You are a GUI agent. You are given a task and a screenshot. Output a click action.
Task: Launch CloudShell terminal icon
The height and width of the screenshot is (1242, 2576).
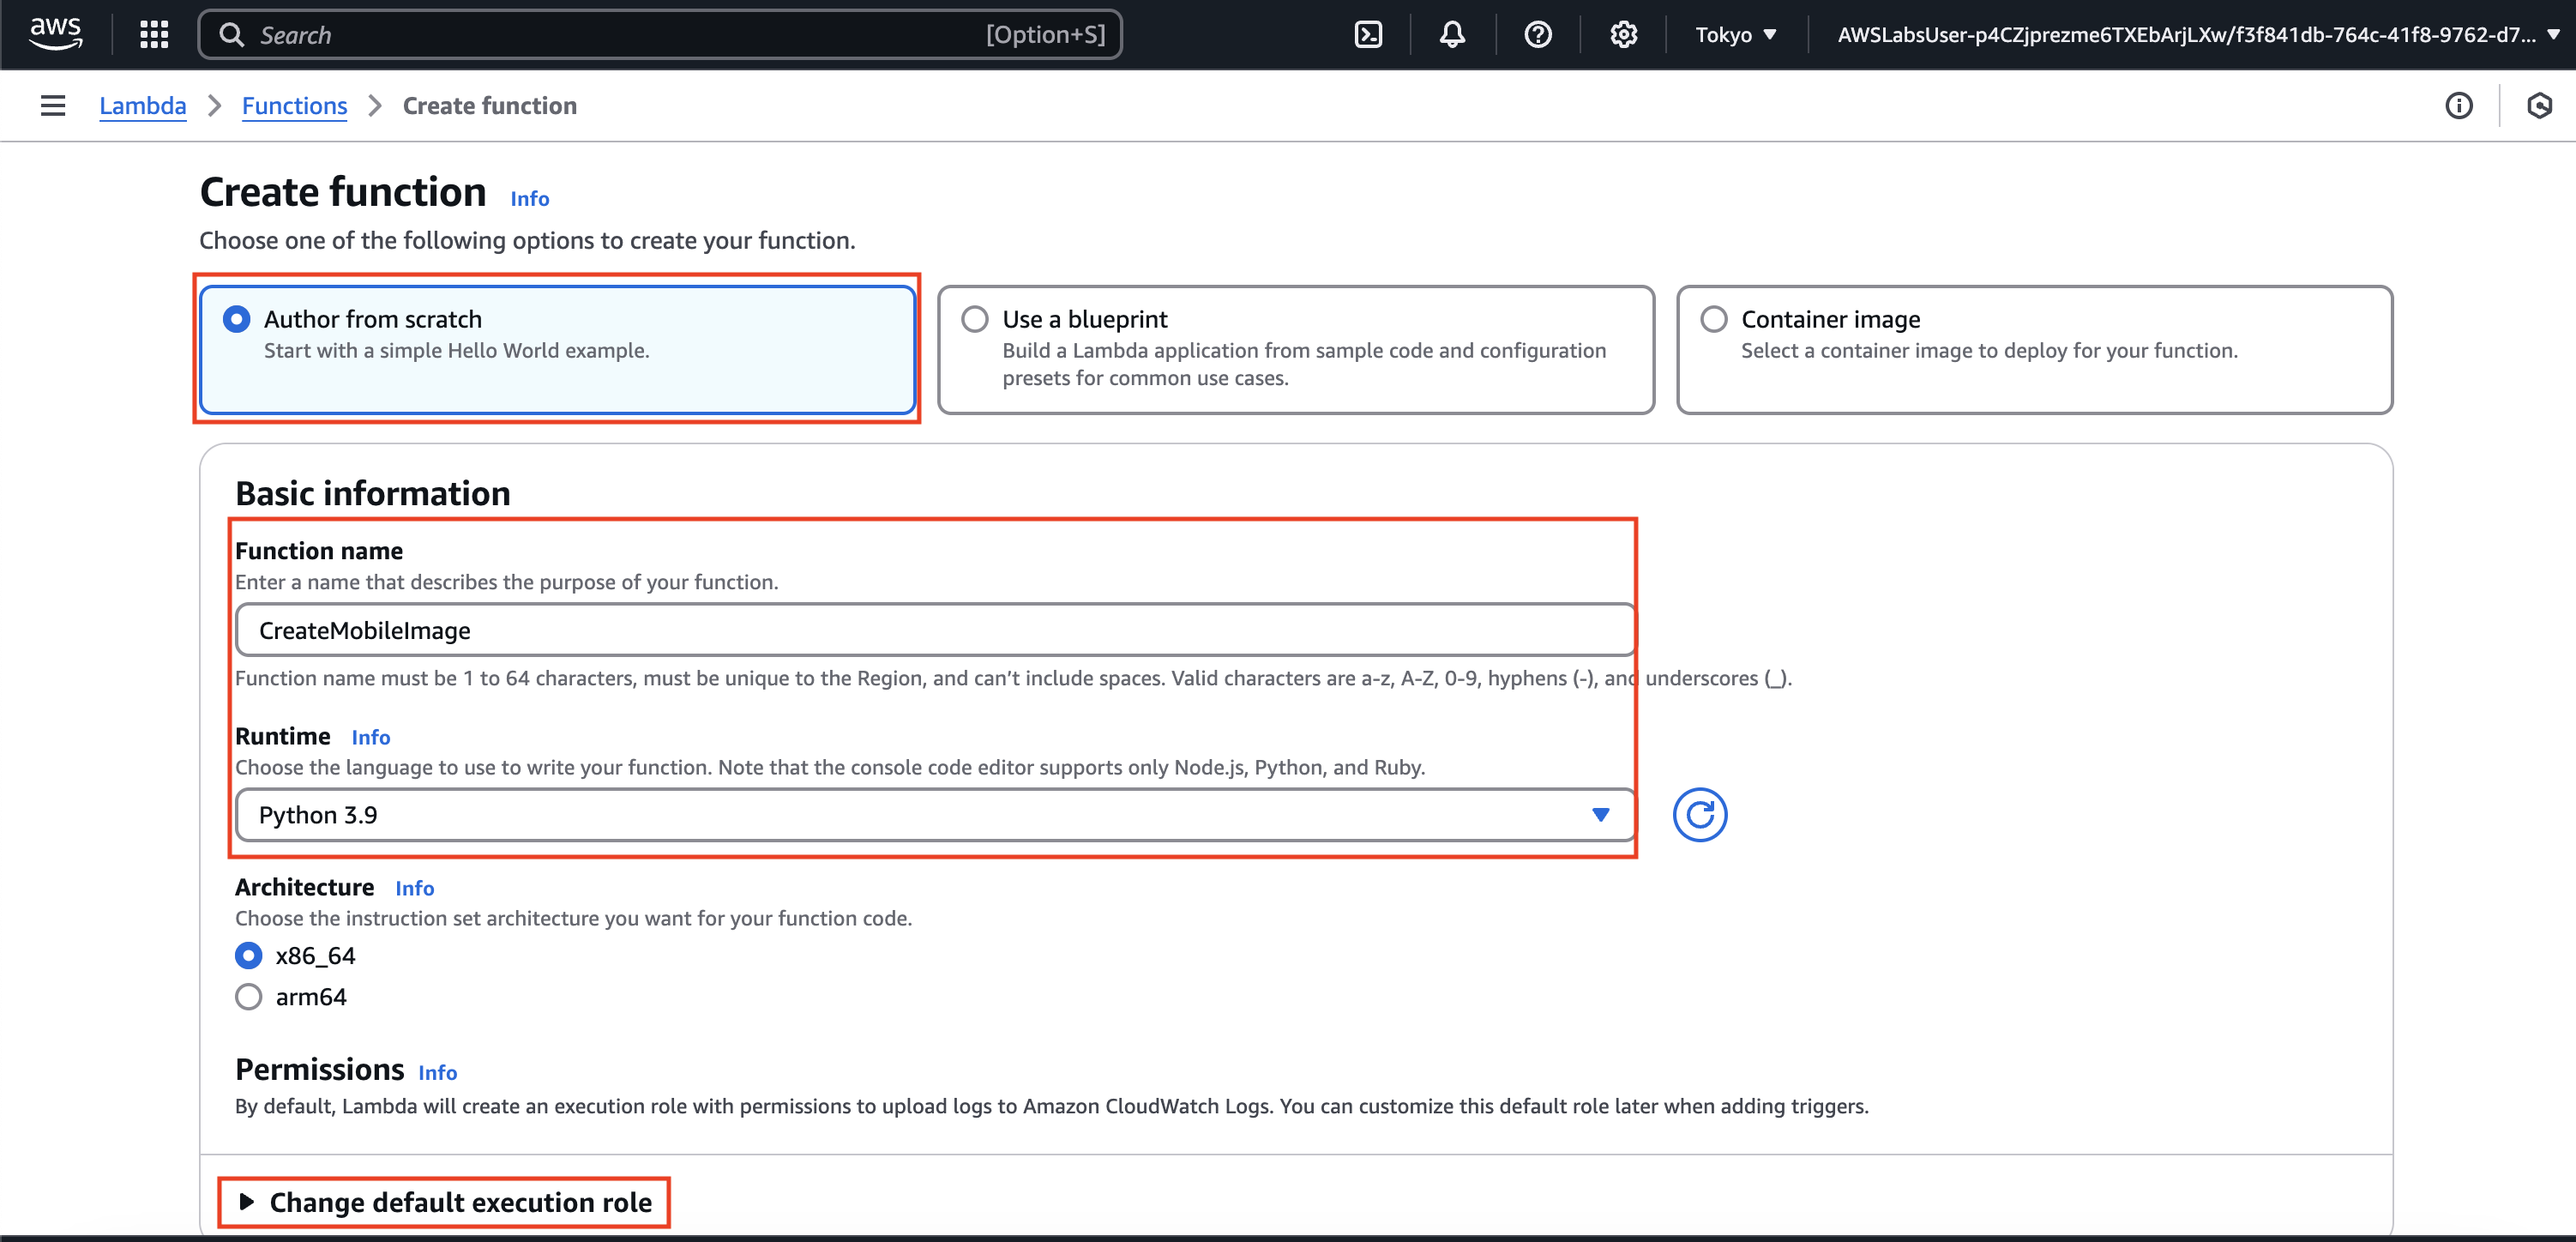[x=1367, y=35]
